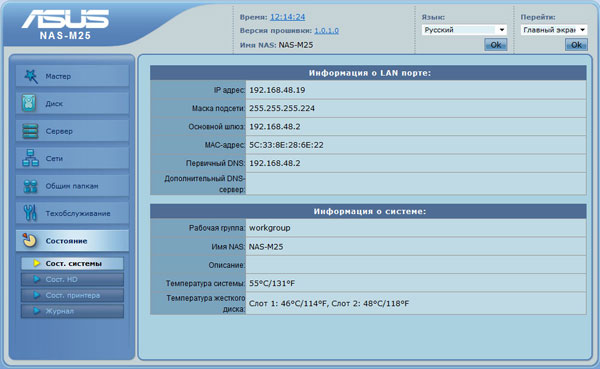The image size is (600, 369).
Task: Open the Главный экран navigation dropdown
Action: (x=553, y=30)
